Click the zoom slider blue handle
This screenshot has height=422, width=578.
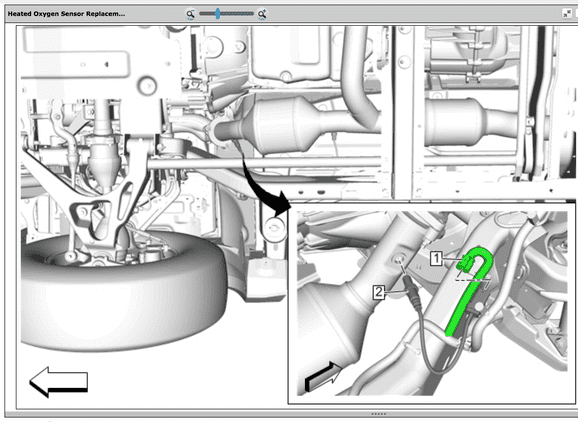218,14
